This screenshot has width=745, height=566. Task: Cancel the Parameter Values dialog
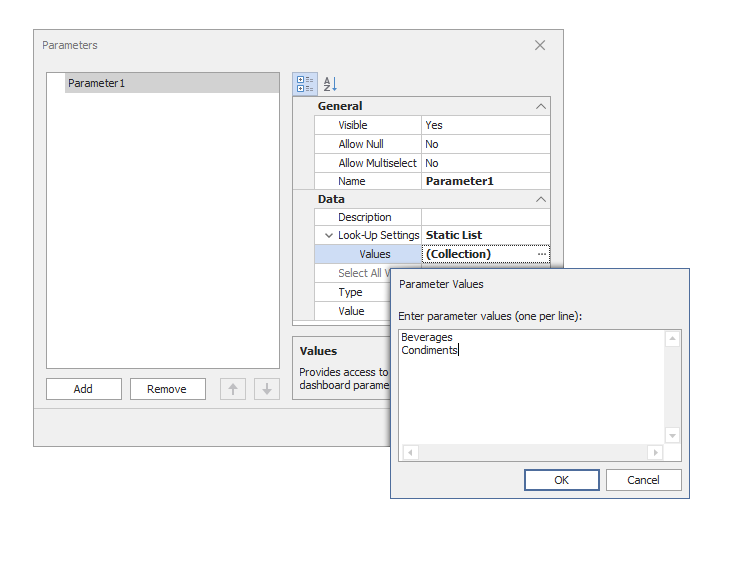pyautogui.click(x=643, y=480)
